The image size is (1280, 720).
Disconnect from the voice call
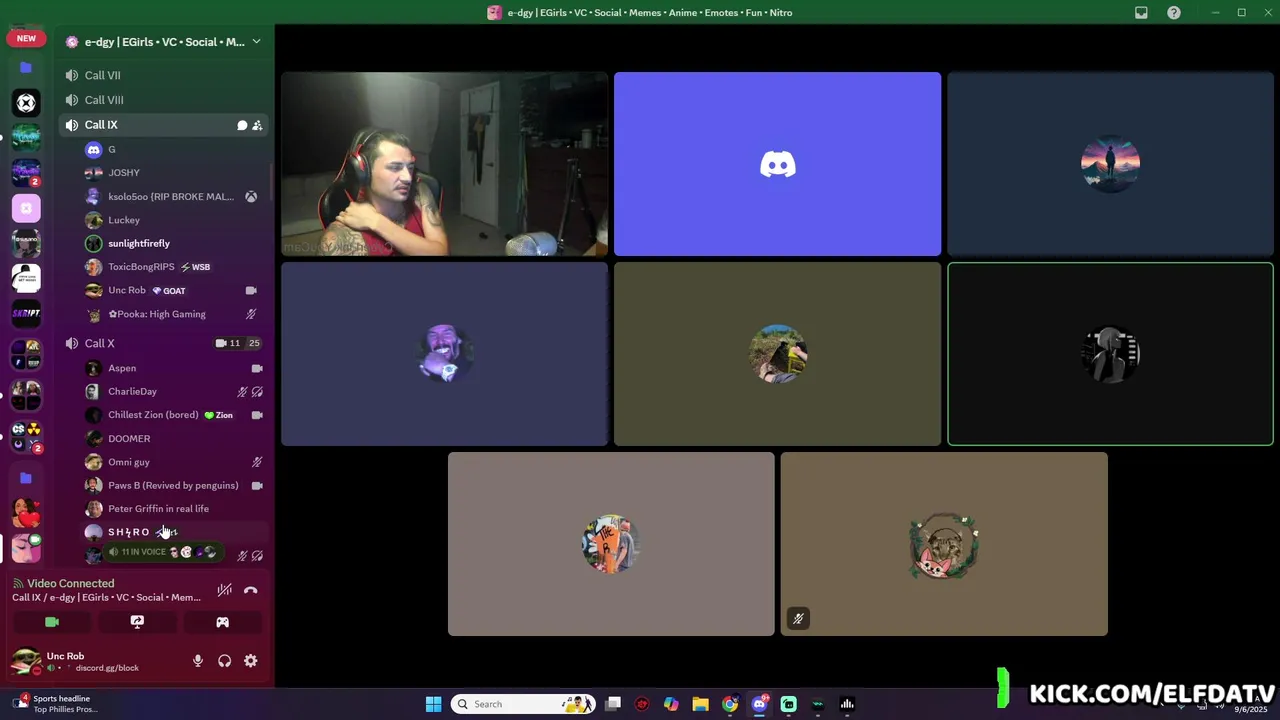click(250, 590)
